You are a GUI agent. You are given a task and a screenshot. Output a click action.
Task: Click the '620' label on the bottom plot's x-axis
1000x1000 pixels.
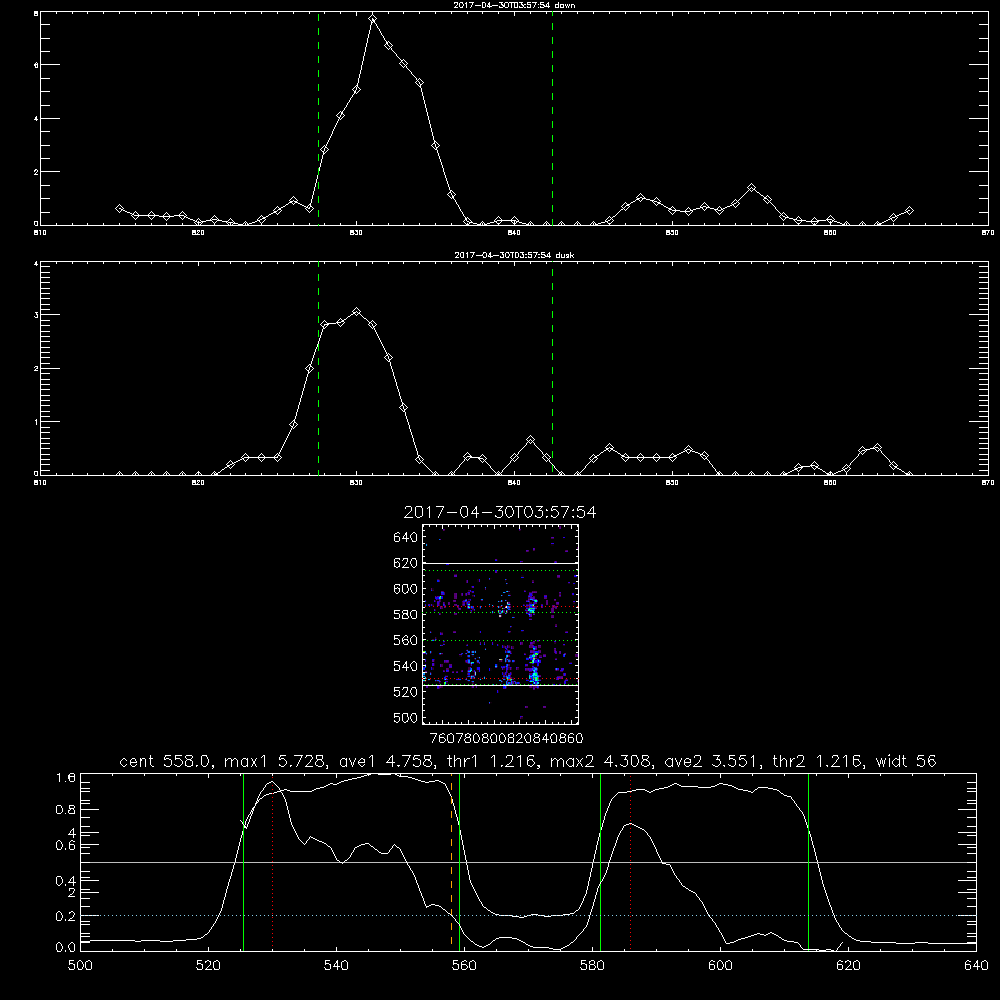(848, 966)
